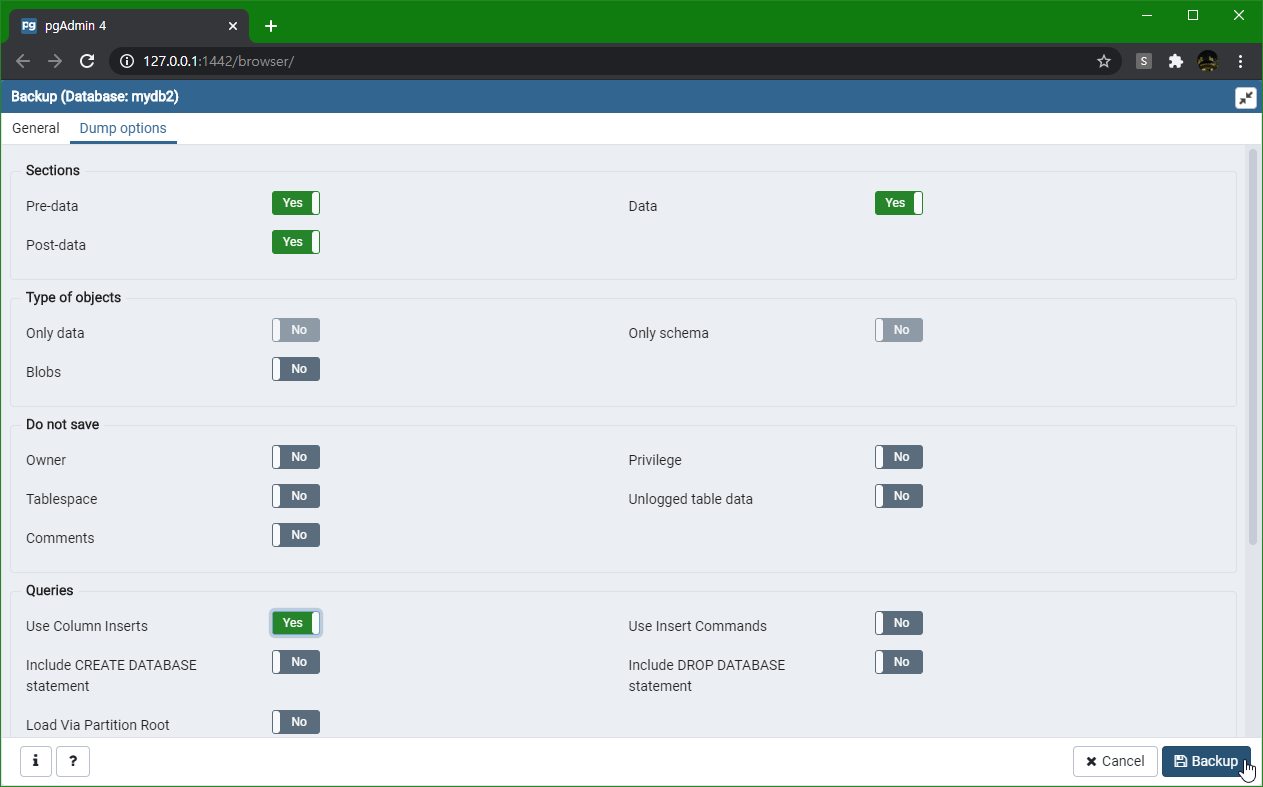Click the Type of objects heading

(74, 297)
